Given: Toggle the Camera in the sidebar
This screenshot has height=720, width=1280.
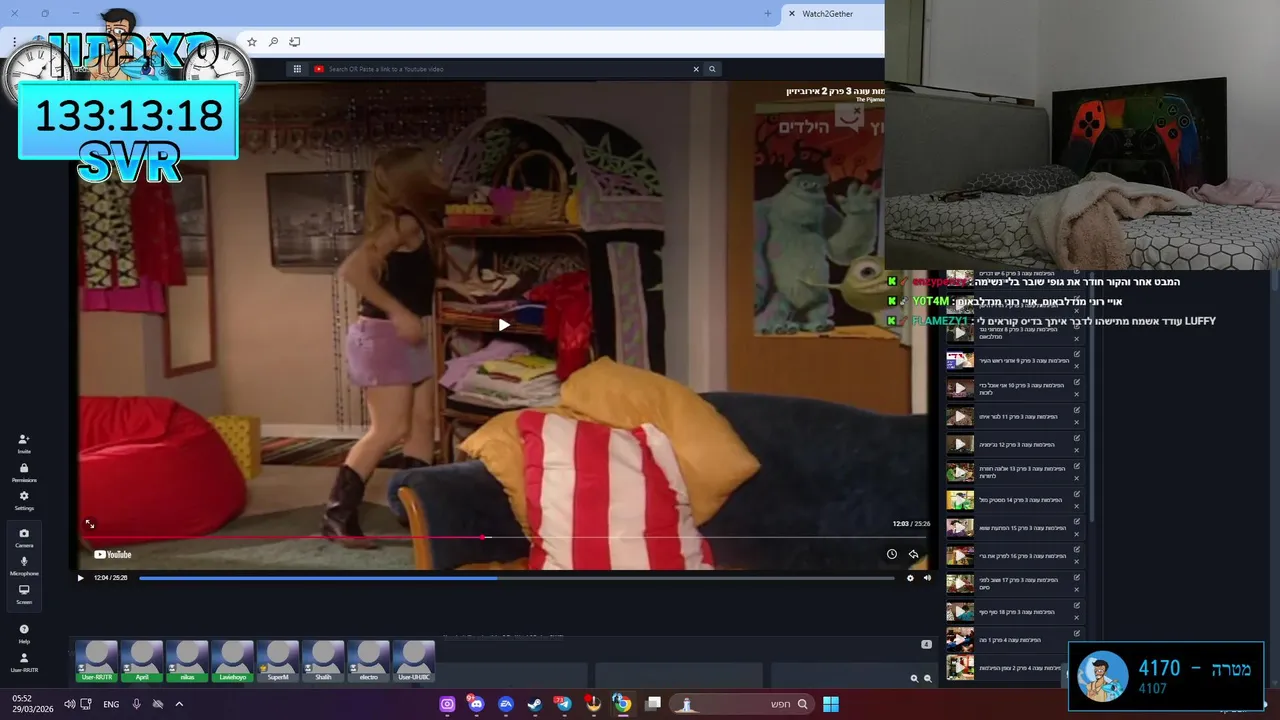Looking at the screenshot, I should click(x=24, y=538).
